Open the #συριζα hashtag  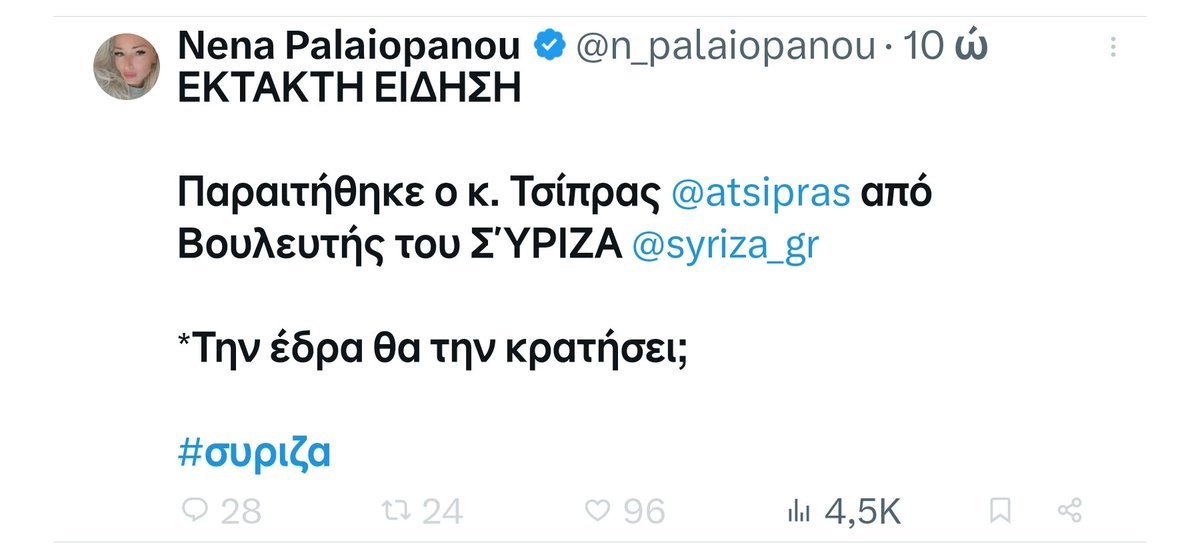[x=253, y=454]
